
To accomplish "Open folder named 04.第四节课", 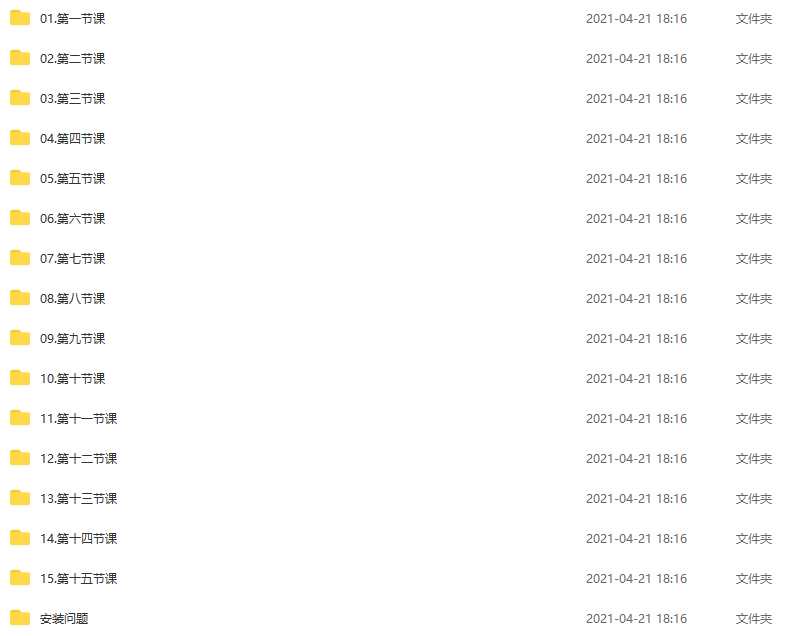I will click(73, 138).
